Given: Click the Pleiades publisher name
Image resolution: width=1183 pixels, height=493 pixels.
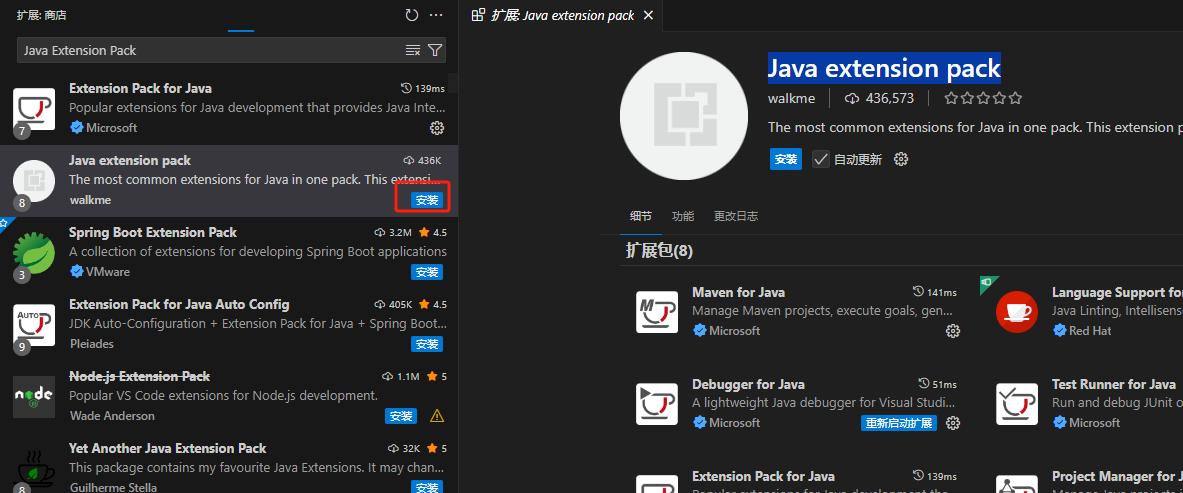Looking at the screenshot, I should [x=91, y=344].
